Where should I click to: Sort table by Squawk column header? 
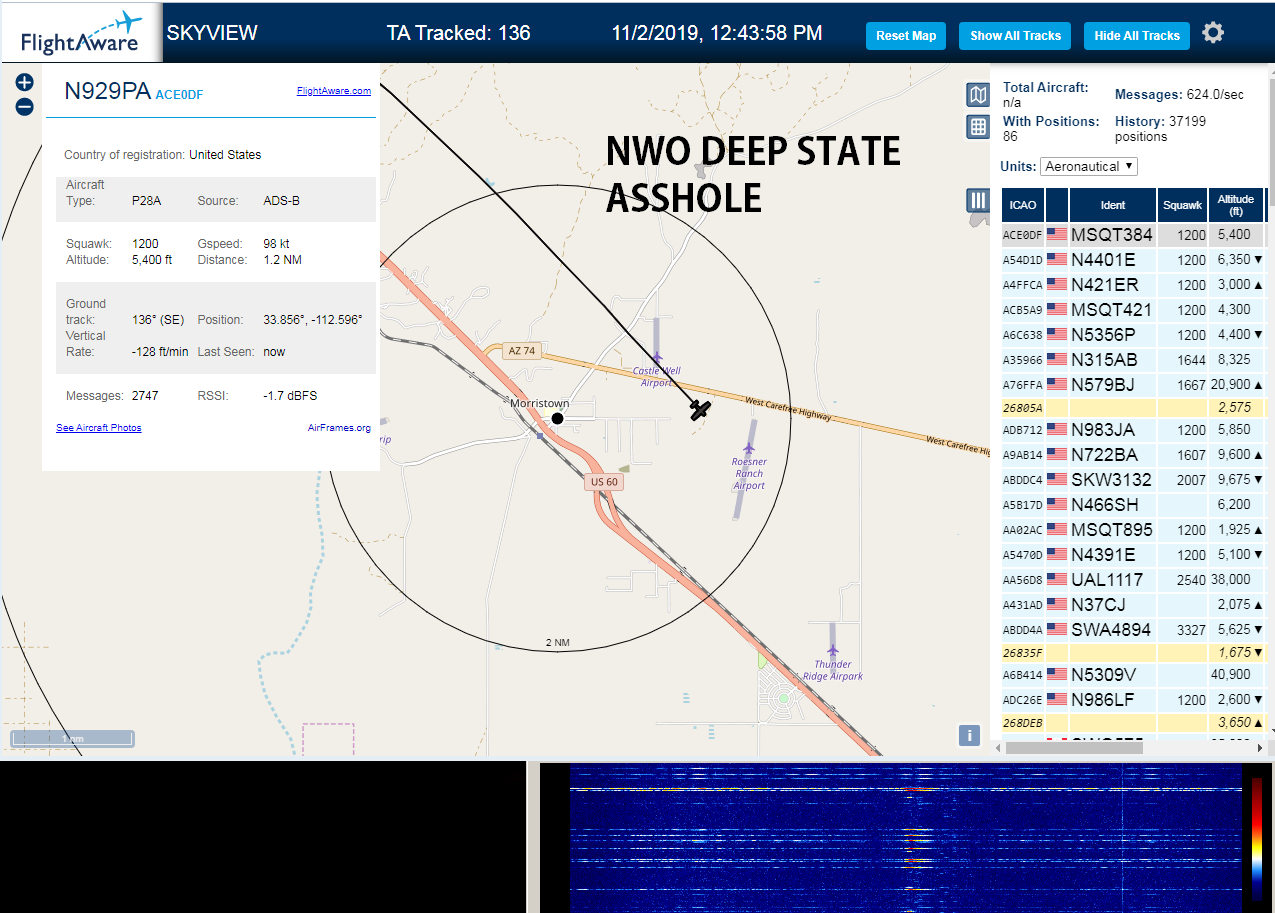point(1182,205)
